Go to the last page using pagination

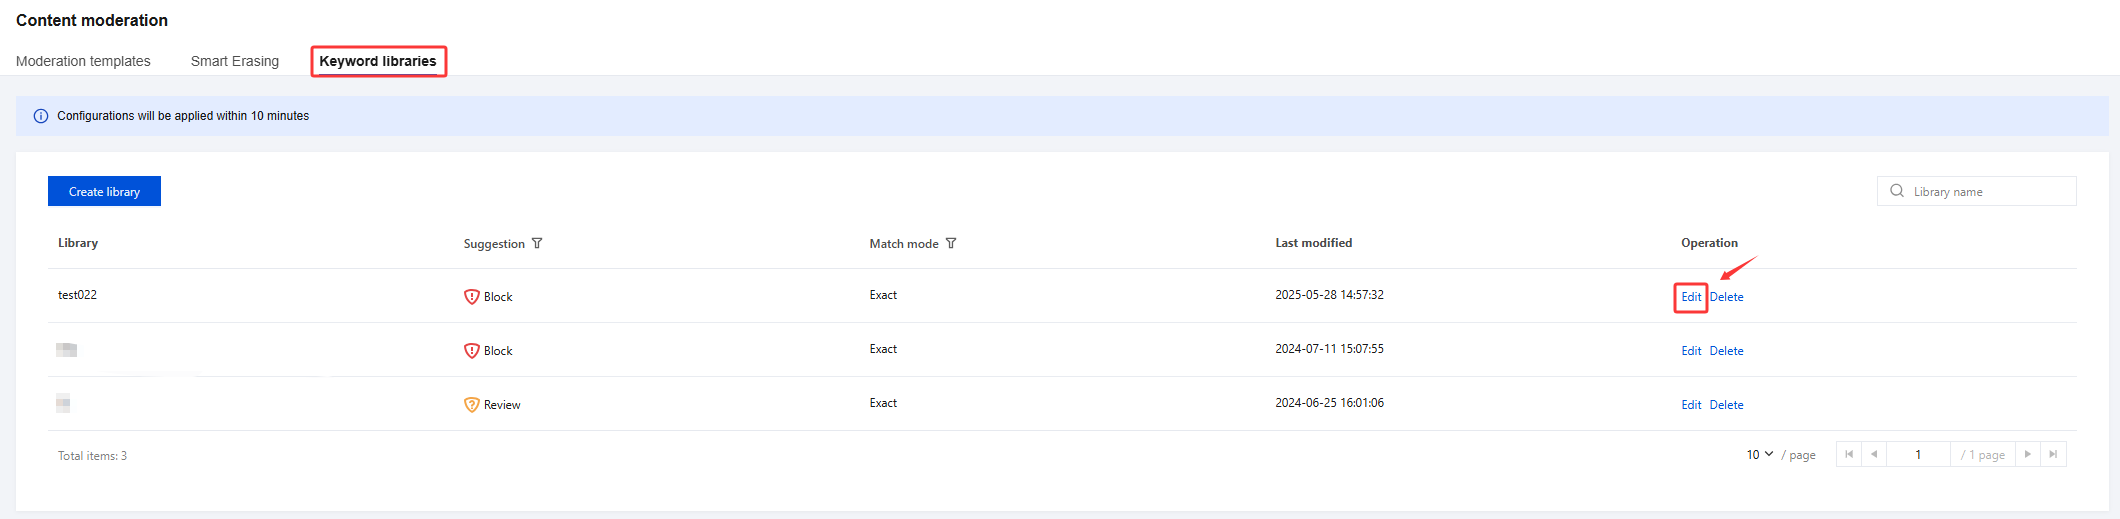(x=2053, y=454)
